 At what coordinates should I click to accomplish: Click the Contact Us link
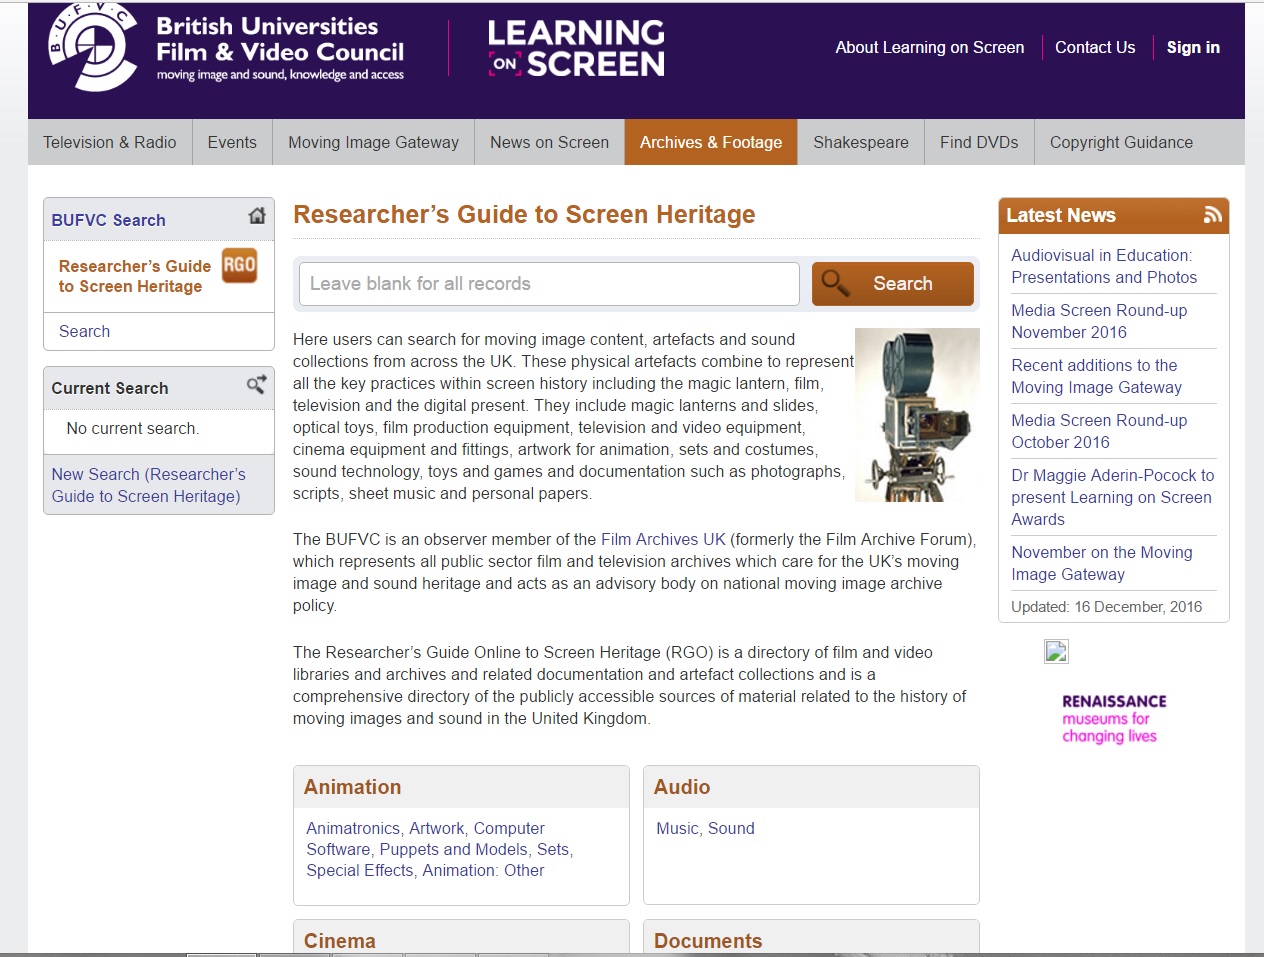(1095, 47)
